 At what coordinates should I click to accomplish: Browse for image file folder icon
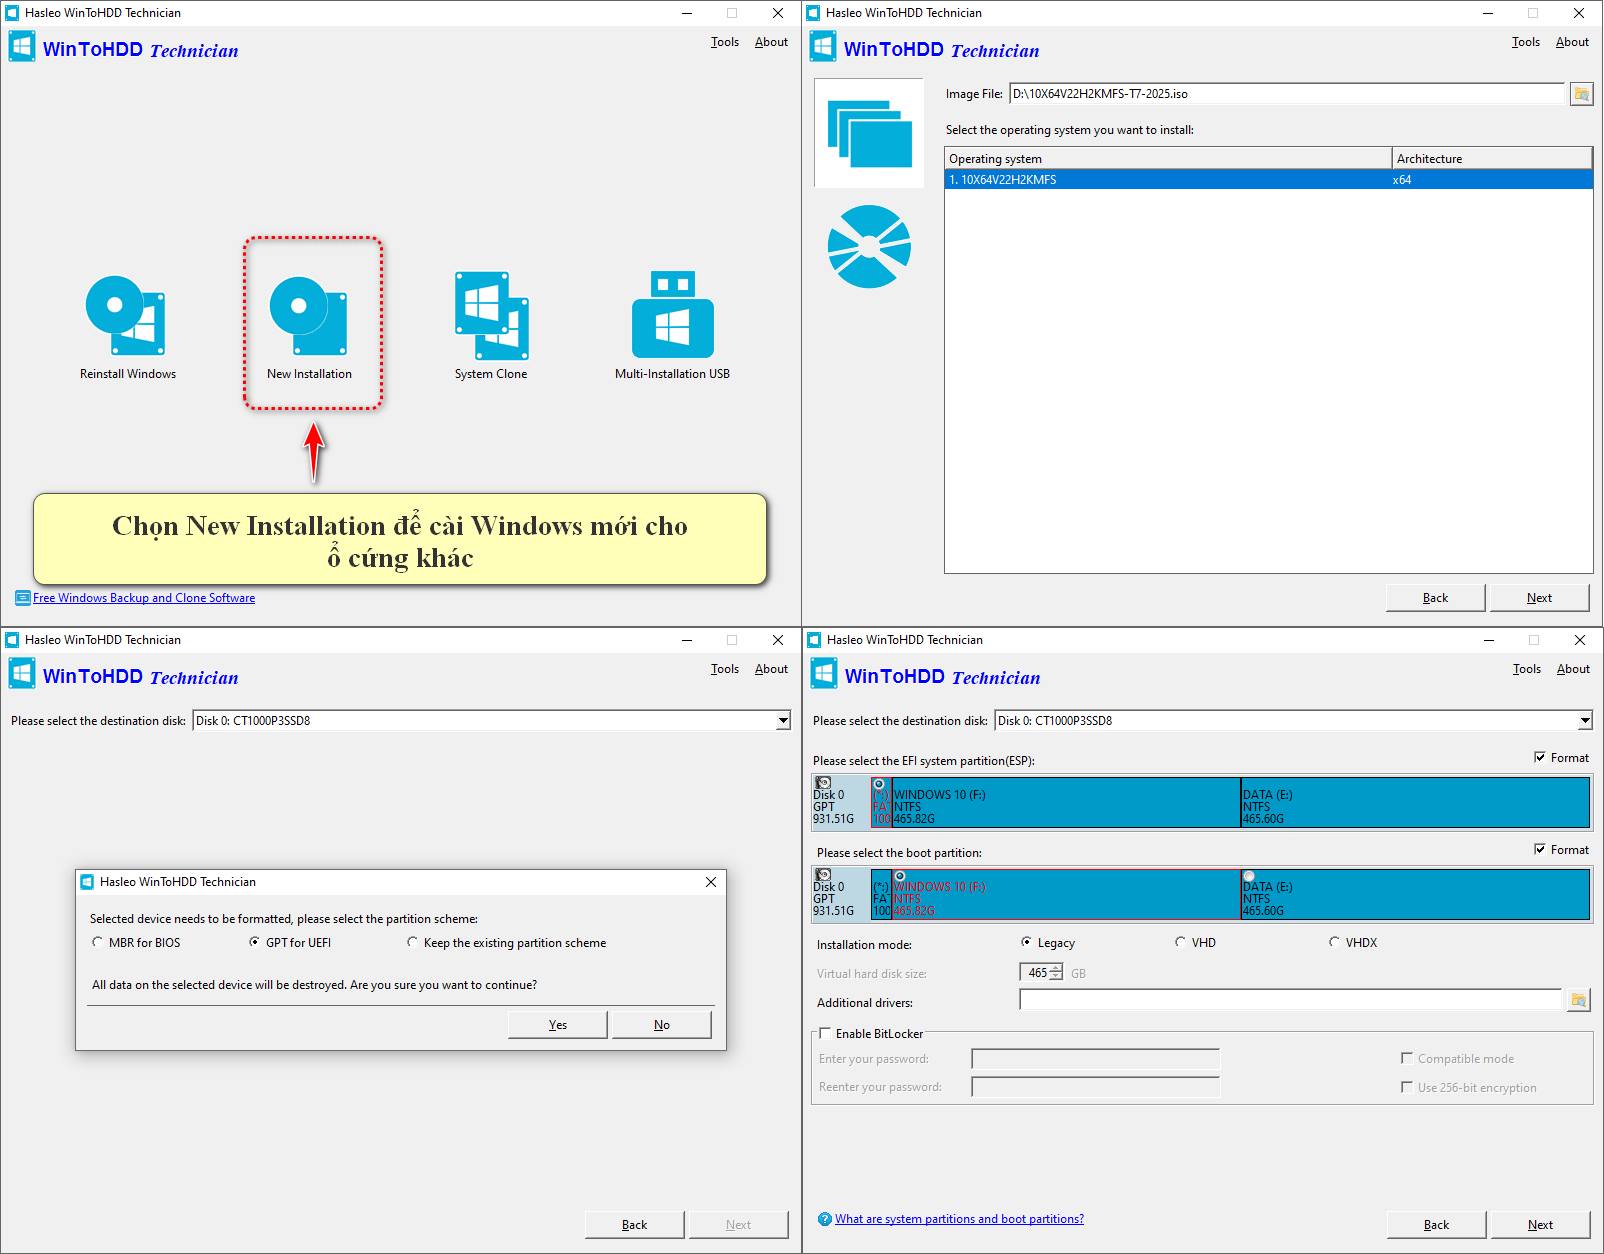(x=1581, y=94)
